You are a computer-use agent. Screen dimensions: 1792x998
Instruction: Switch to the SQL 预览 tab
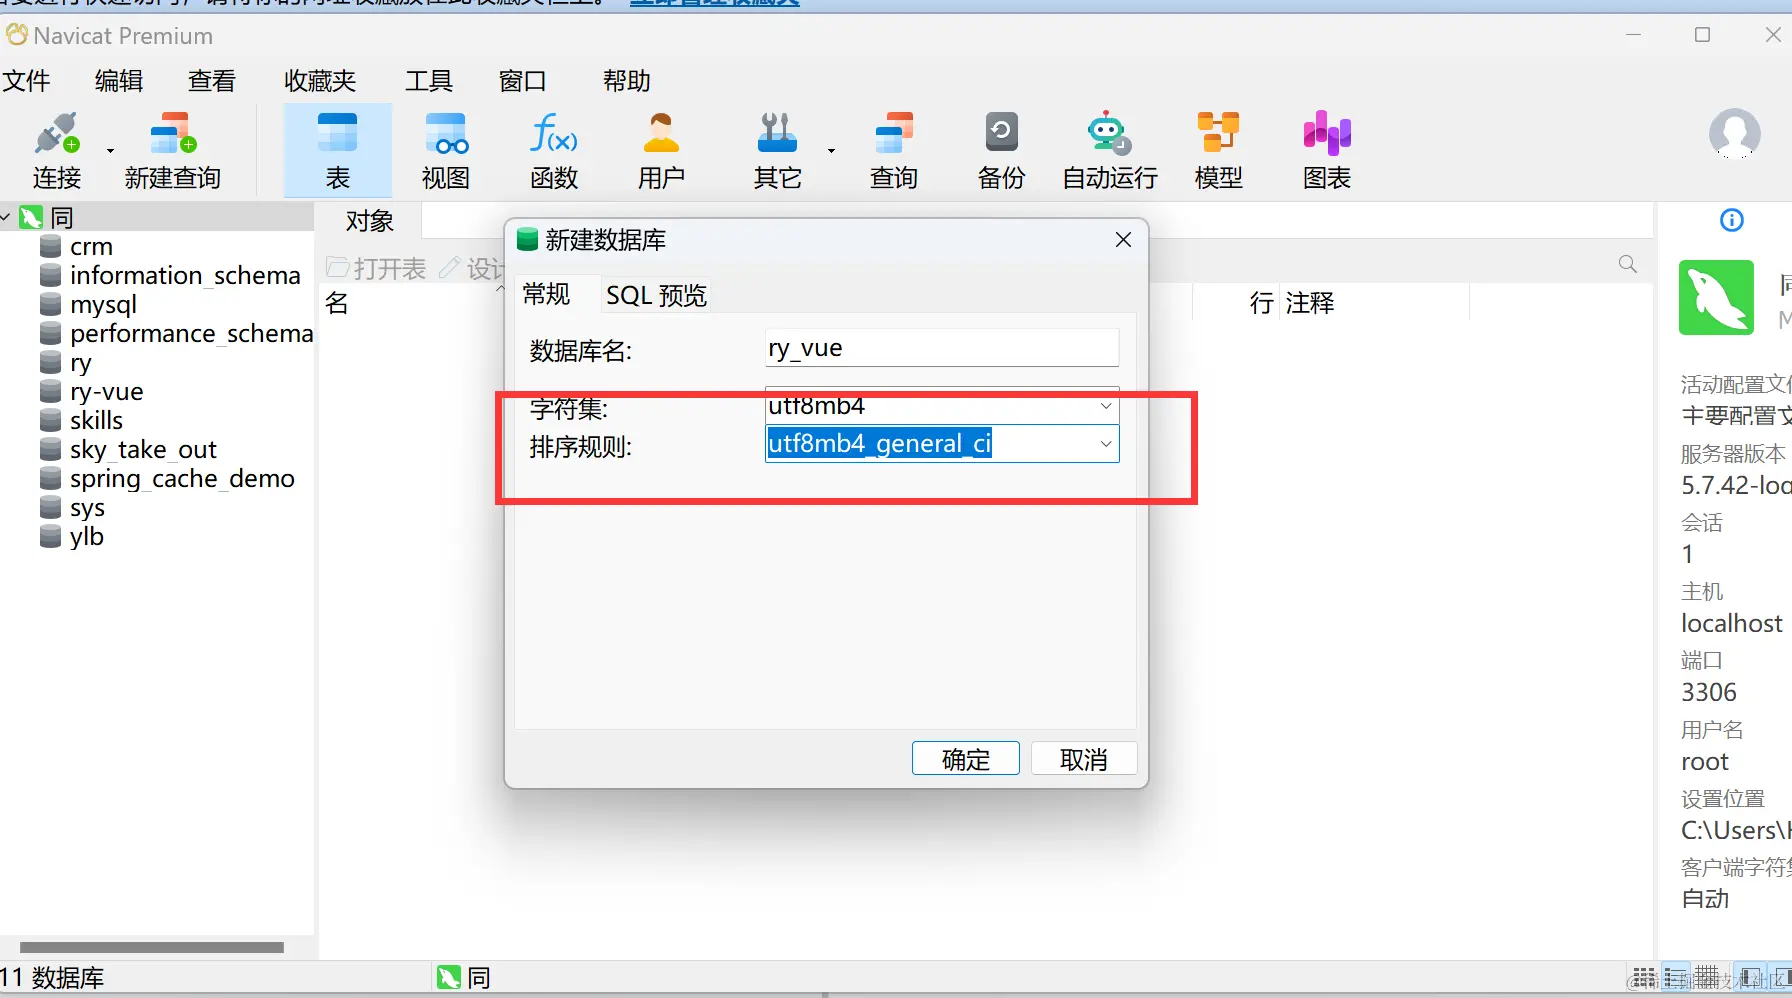656,295
